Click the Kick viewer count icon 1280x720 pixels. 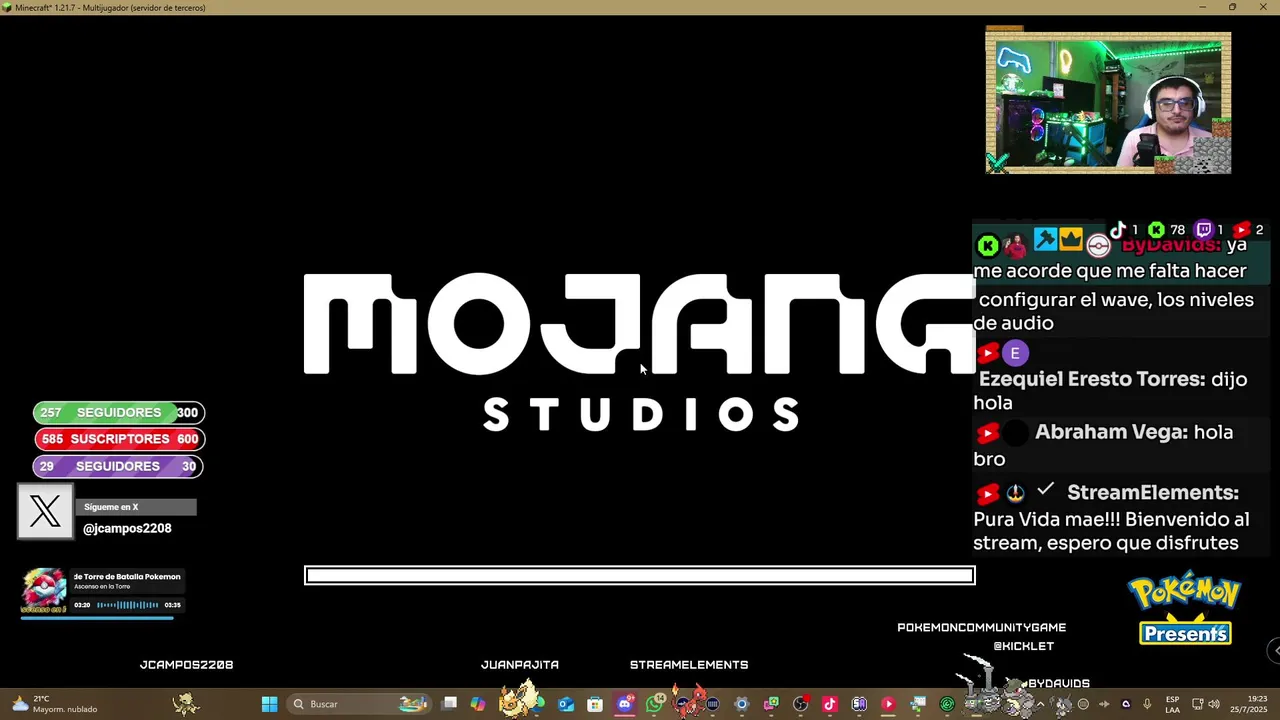click(x=1156, y=230)
